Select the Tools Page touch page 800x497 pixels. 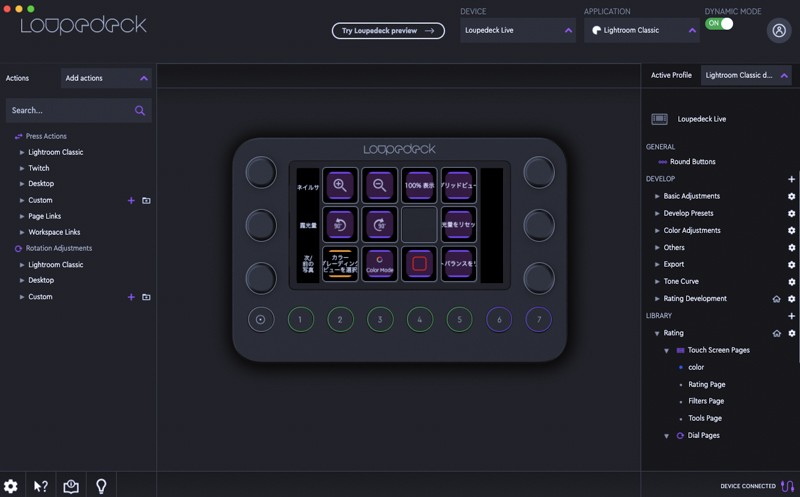click(x=705, y=418)
